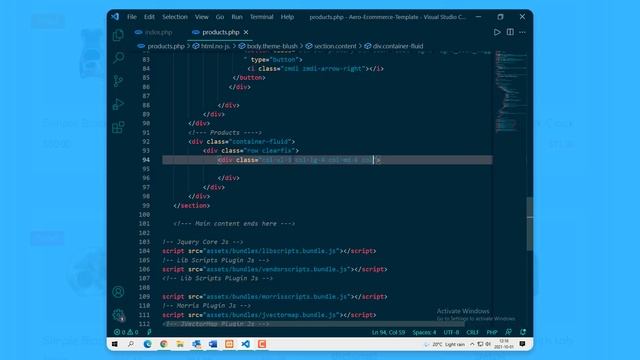Change the UTF-8 file encoding
The width and height of the screenshot is (640, 360).
click(x=451, y=332)
